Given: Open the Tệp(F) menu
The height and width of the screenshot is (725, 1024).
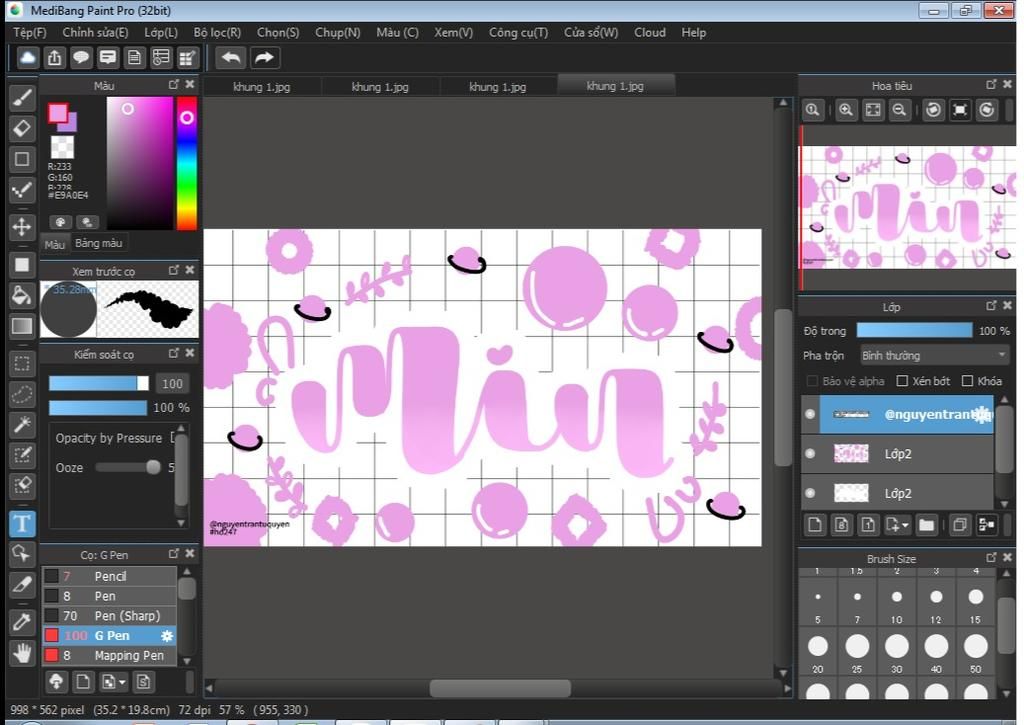Looking at the screenshot, I should pyautogui.click(x=29, y=32).
